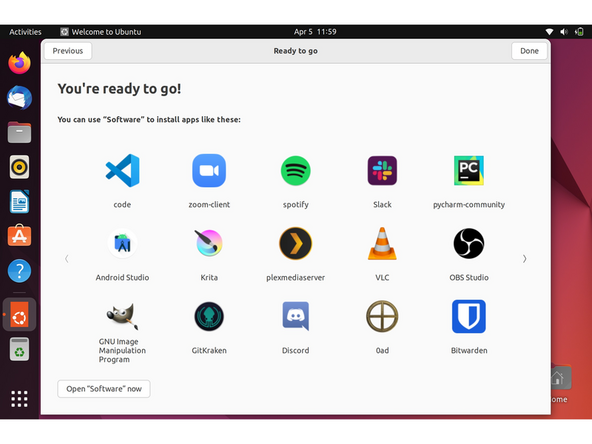Show Applications grid in the dock

tap(19, 399)
